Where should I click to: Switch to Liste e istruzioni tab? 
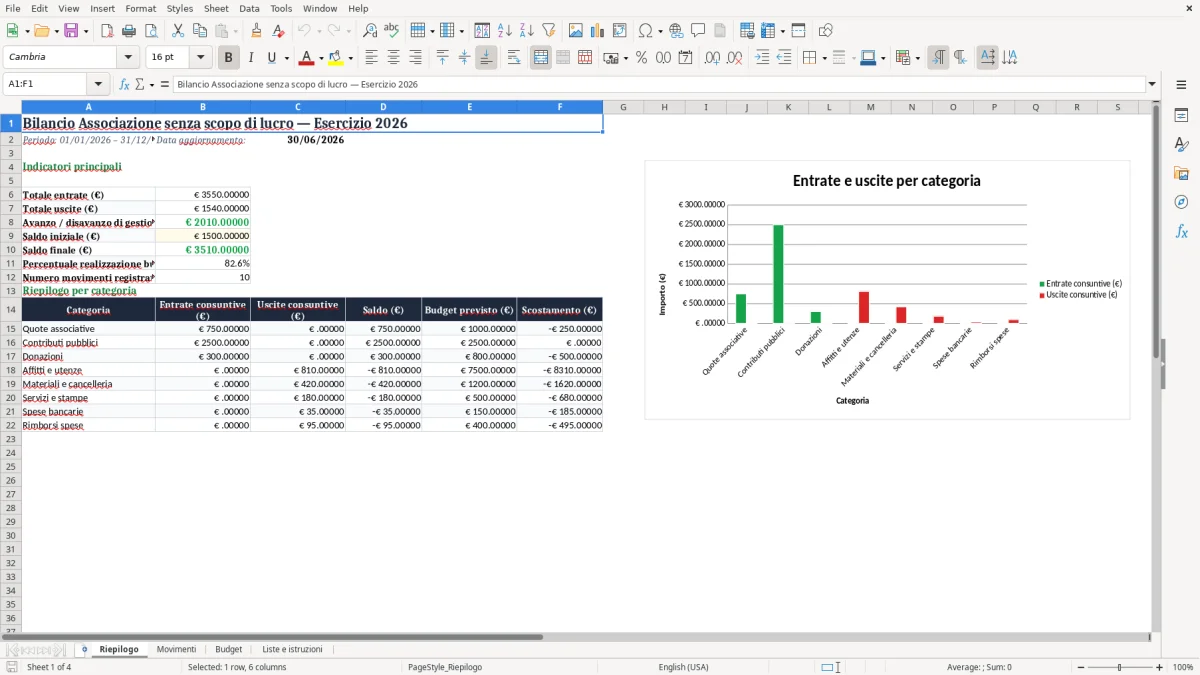(292, 649)
